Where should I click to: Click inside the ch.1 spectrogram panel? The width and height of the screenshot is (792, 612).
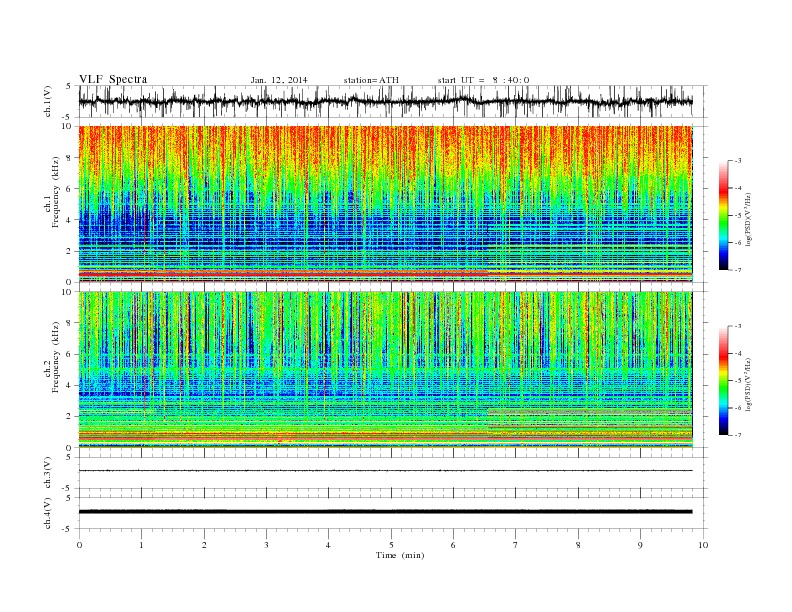tap(385, 204)
